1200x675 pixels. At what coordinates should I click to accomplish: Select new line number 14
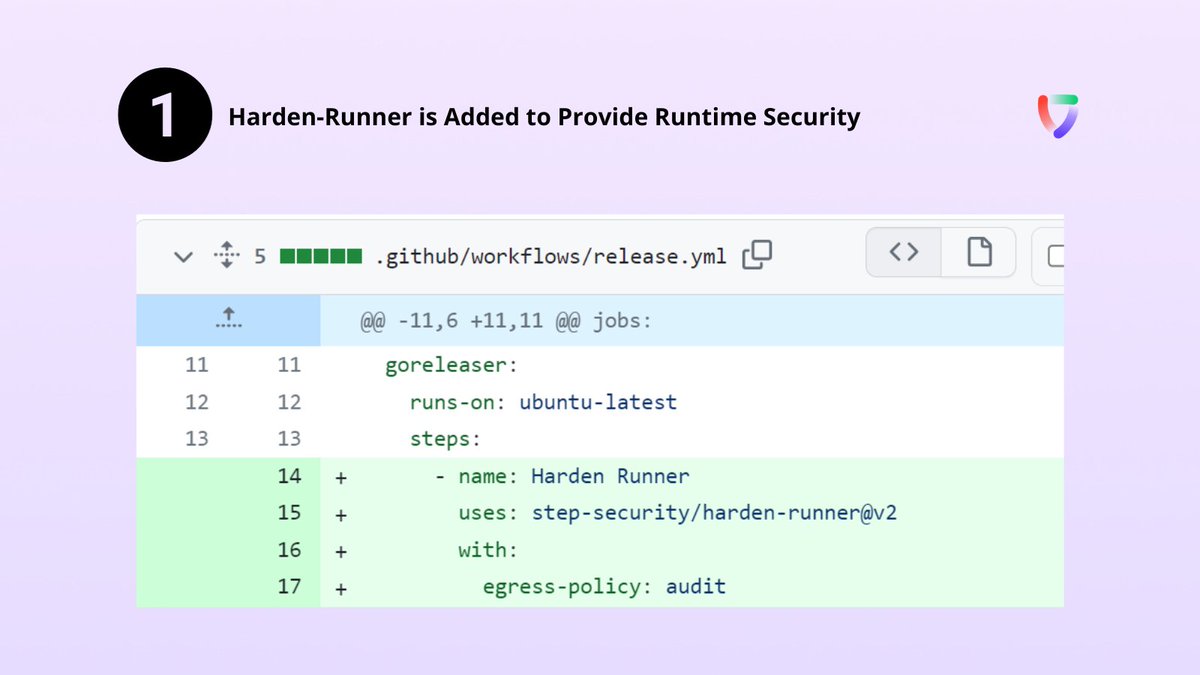tap(289, 476)
